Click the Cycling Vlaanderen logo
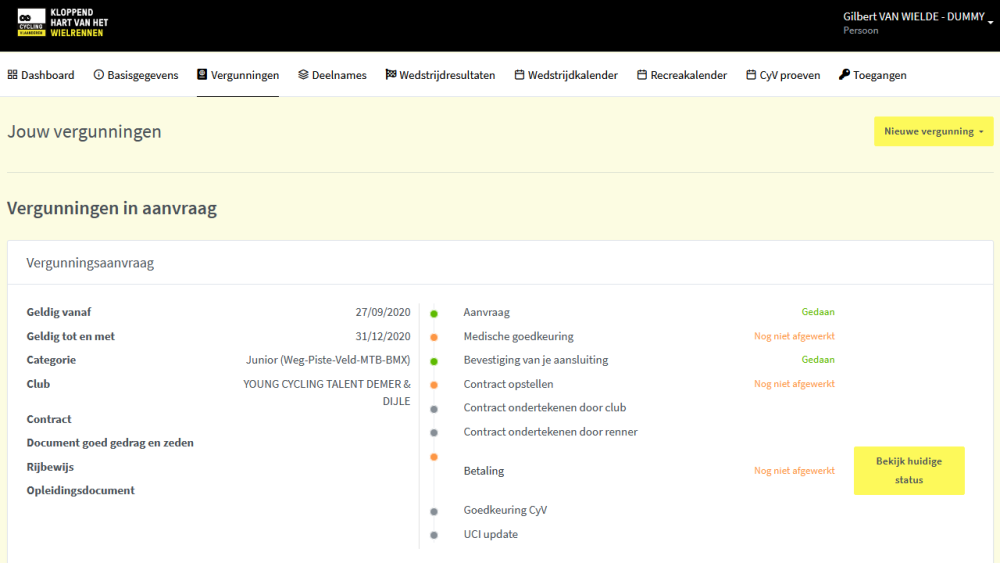This screenshot has width=1000, height=563. pyautogui.click(x=62, y=23)
